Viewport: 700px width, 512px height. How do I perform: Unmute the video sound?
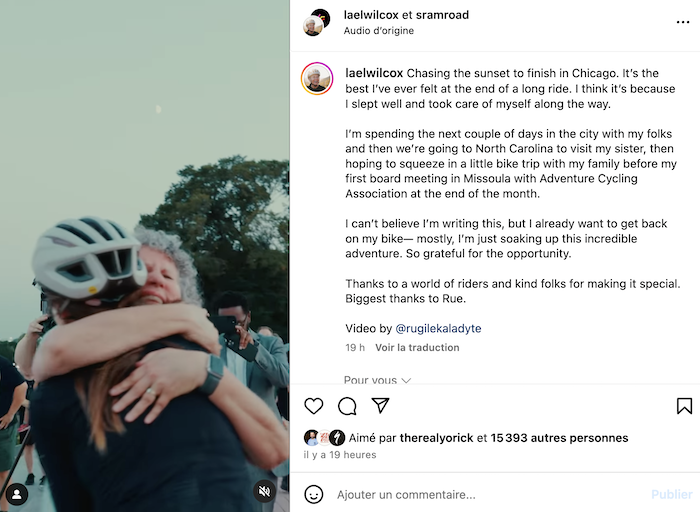pyautogui.click(x=264, y=492)
